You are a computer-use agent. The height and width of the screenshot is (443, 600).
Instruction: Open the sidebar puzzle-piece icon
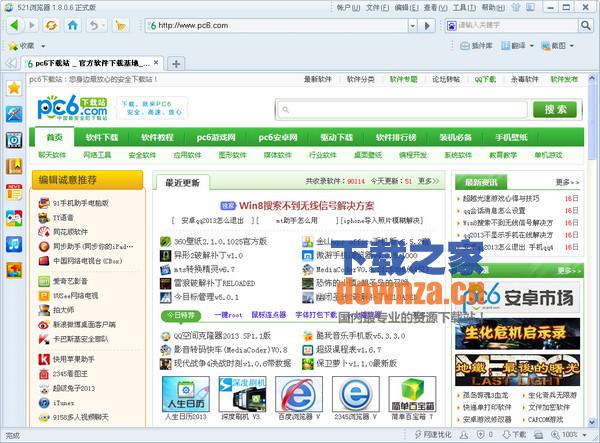14,270
